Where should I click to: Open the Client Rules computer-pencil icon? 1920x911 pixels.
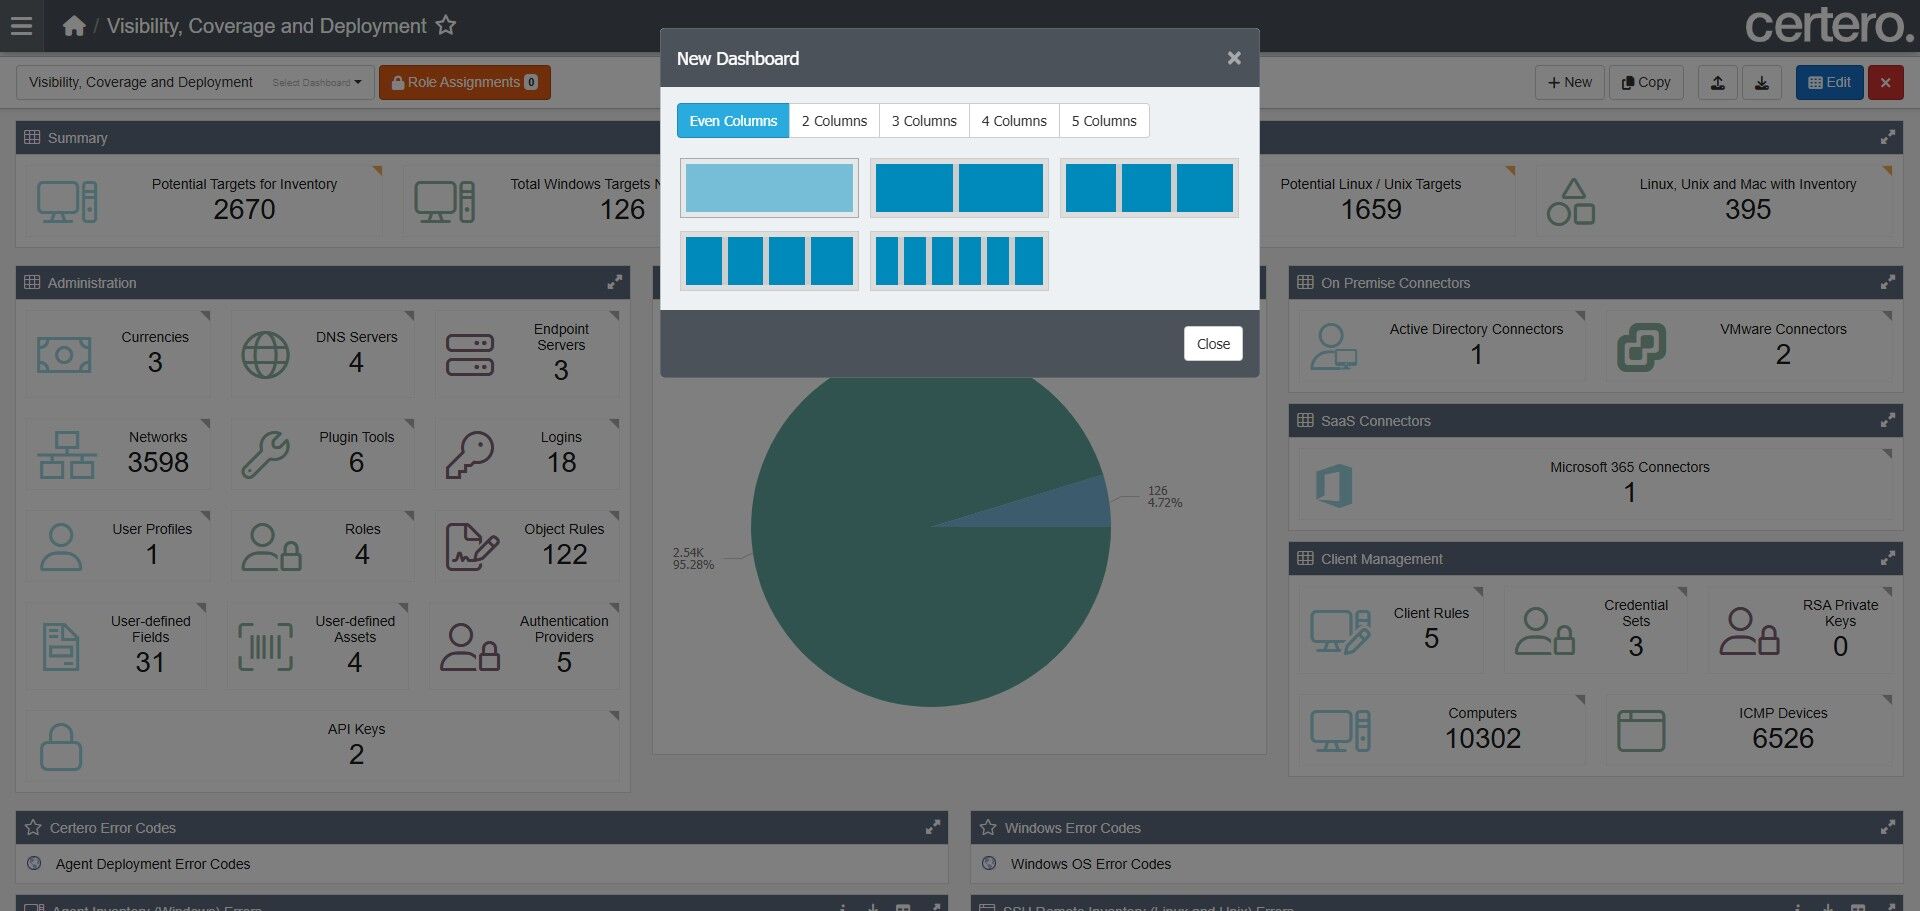pyautogui.click(x=1340, y=631)
